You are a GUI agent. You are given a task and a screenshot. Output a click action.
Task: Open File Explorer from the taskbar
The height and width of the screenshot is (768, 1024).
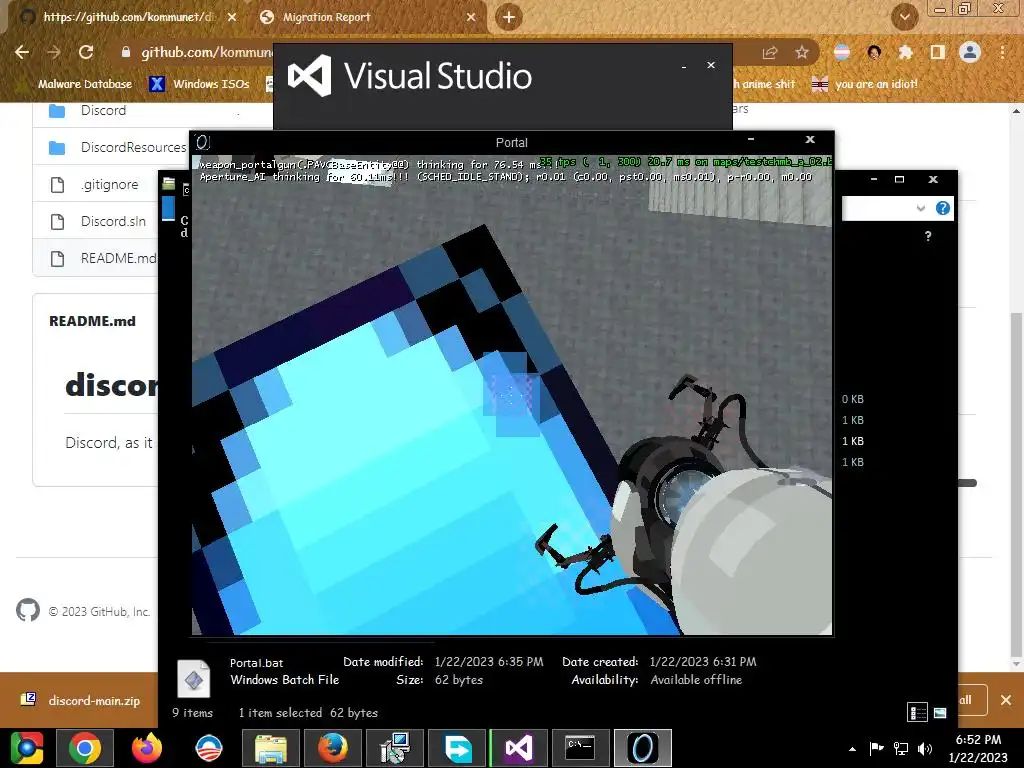tap(270, 748)
